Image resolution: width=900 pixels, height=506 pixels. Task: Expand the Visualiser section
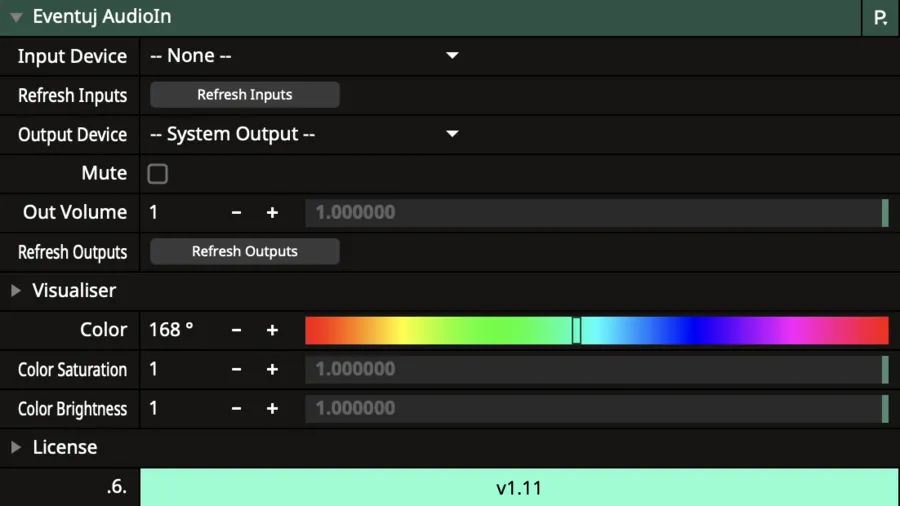(16, 291)
